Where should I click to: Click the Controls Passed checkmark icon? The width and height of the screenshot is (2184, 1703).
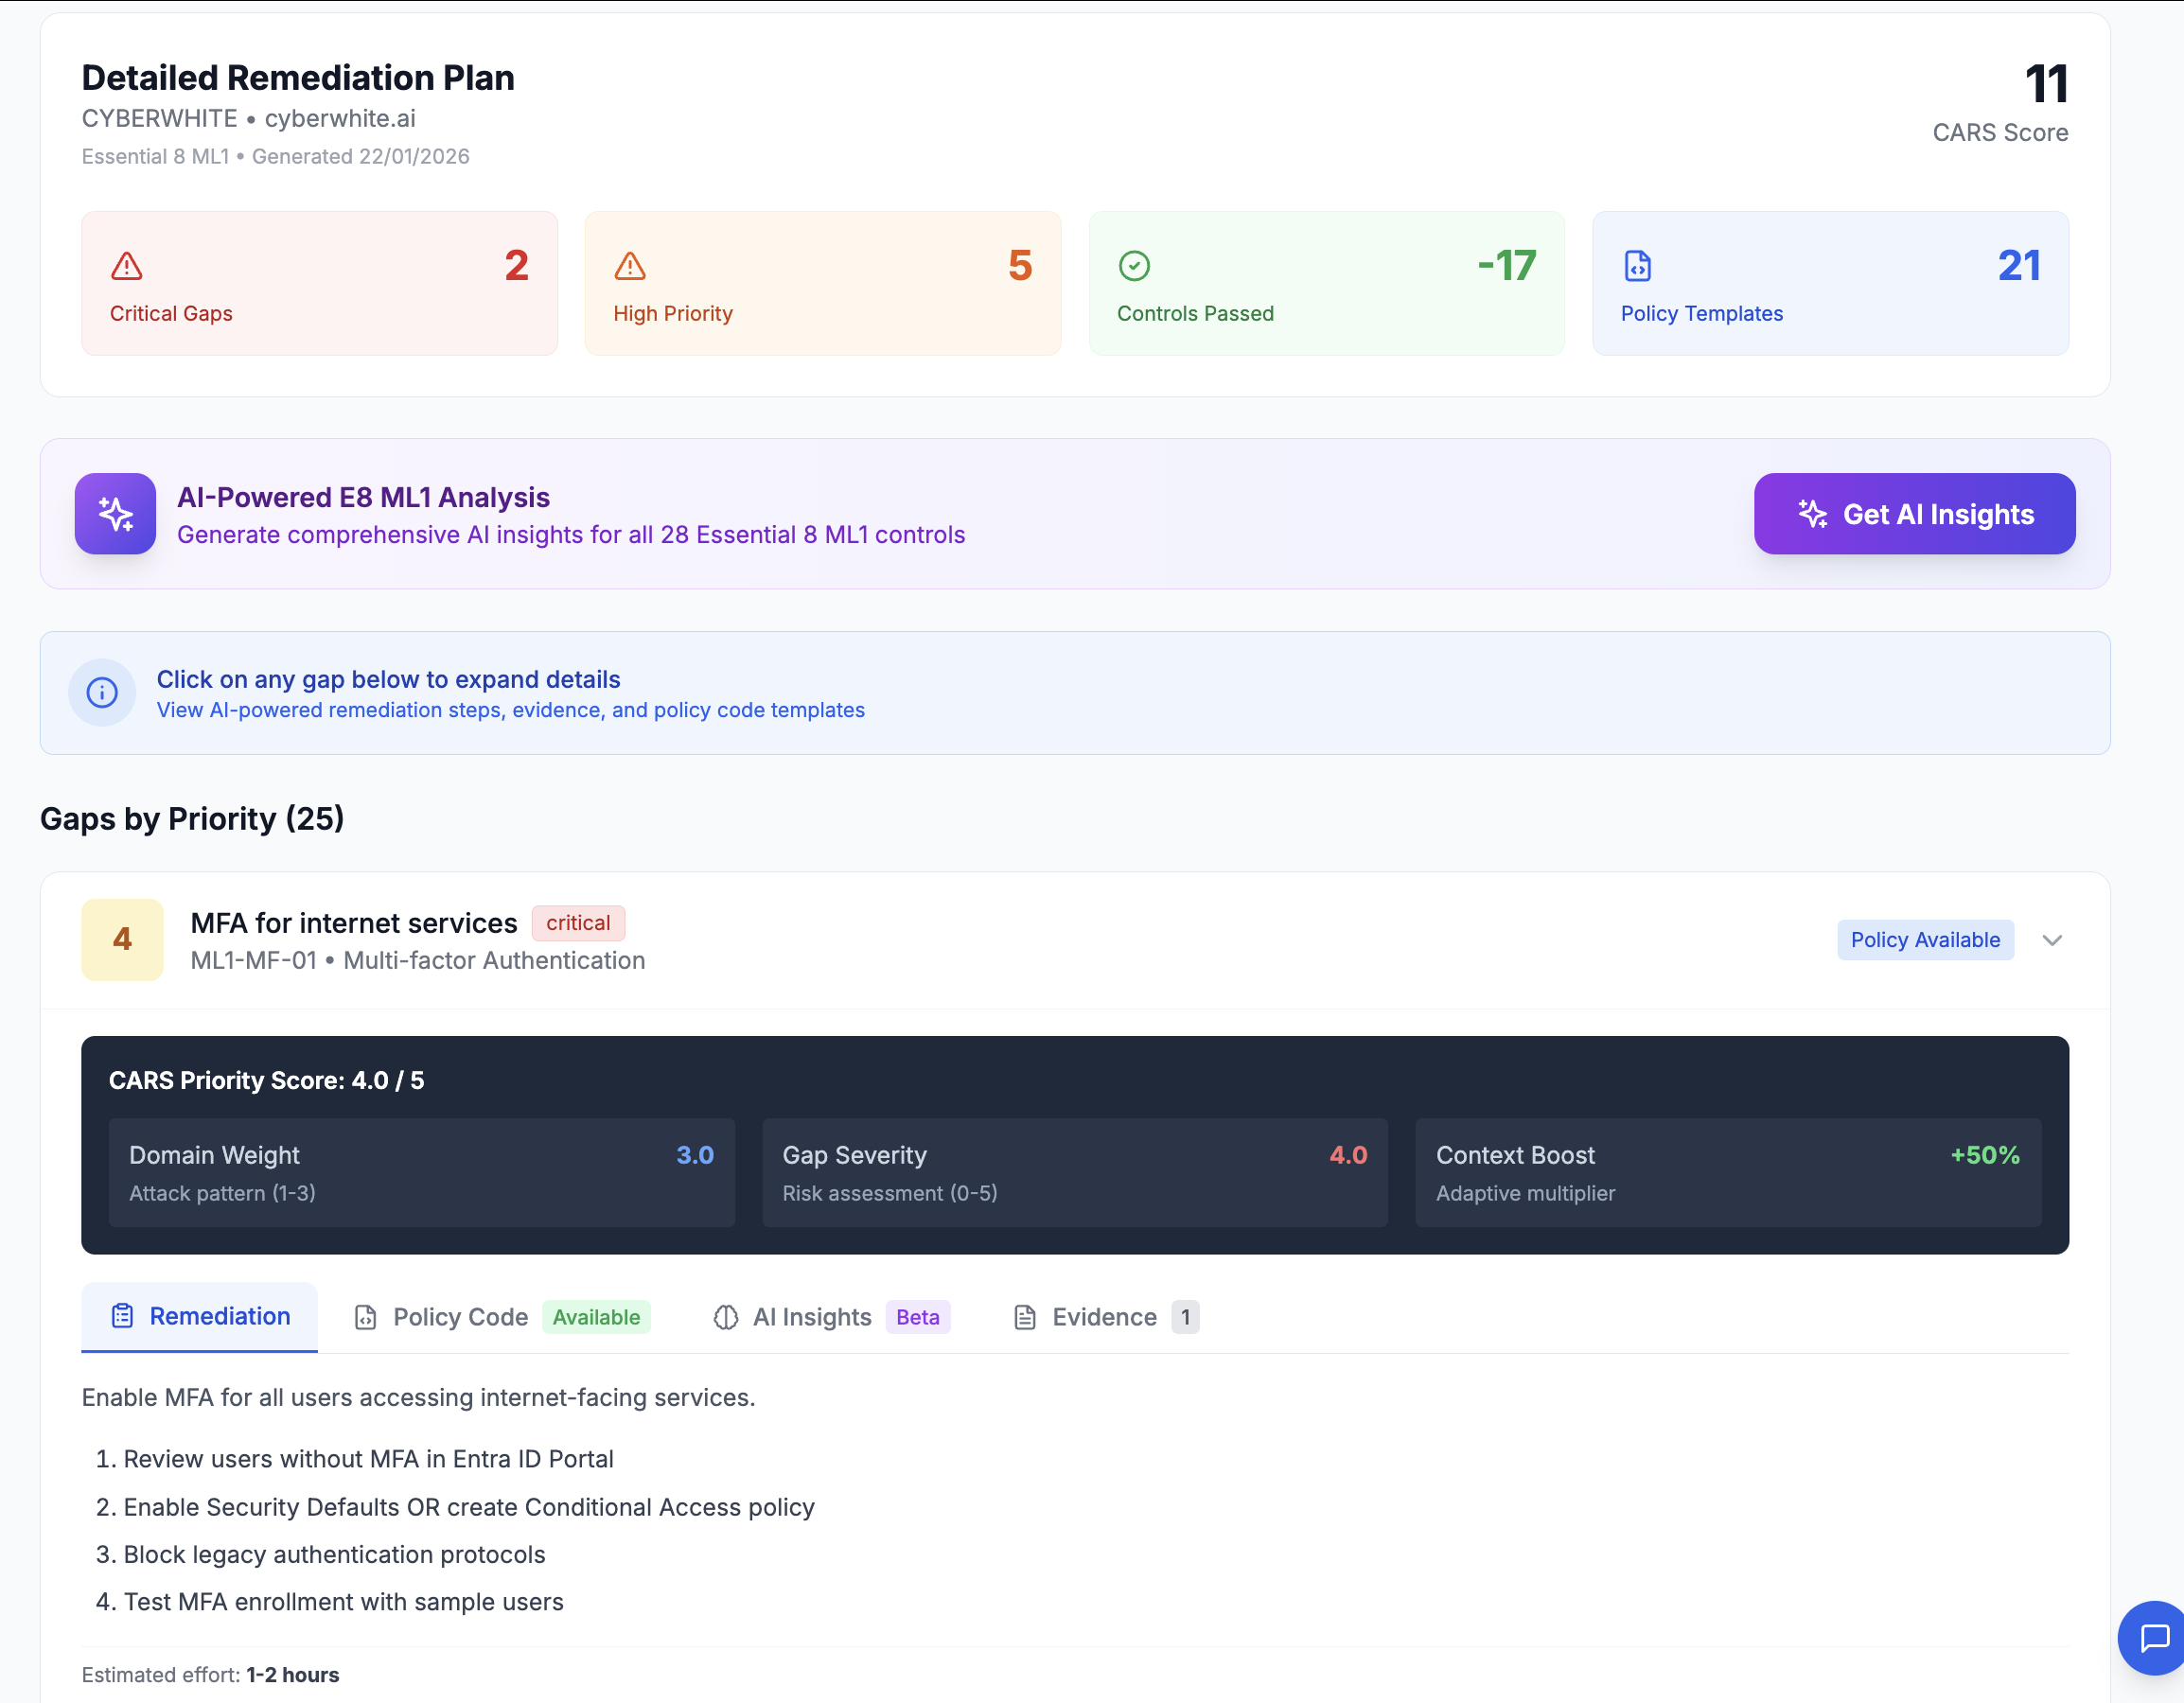[x=1134, y=266]
